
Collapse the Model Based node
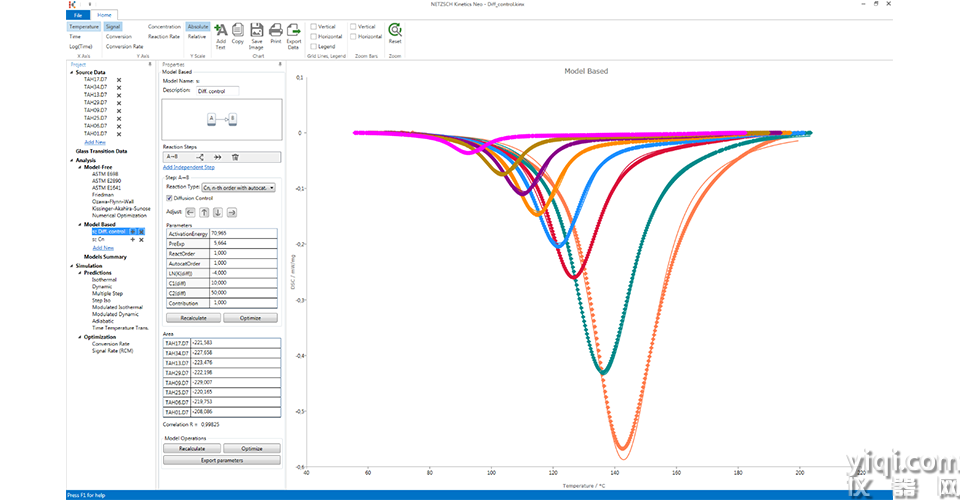click(x=80, y=225)
